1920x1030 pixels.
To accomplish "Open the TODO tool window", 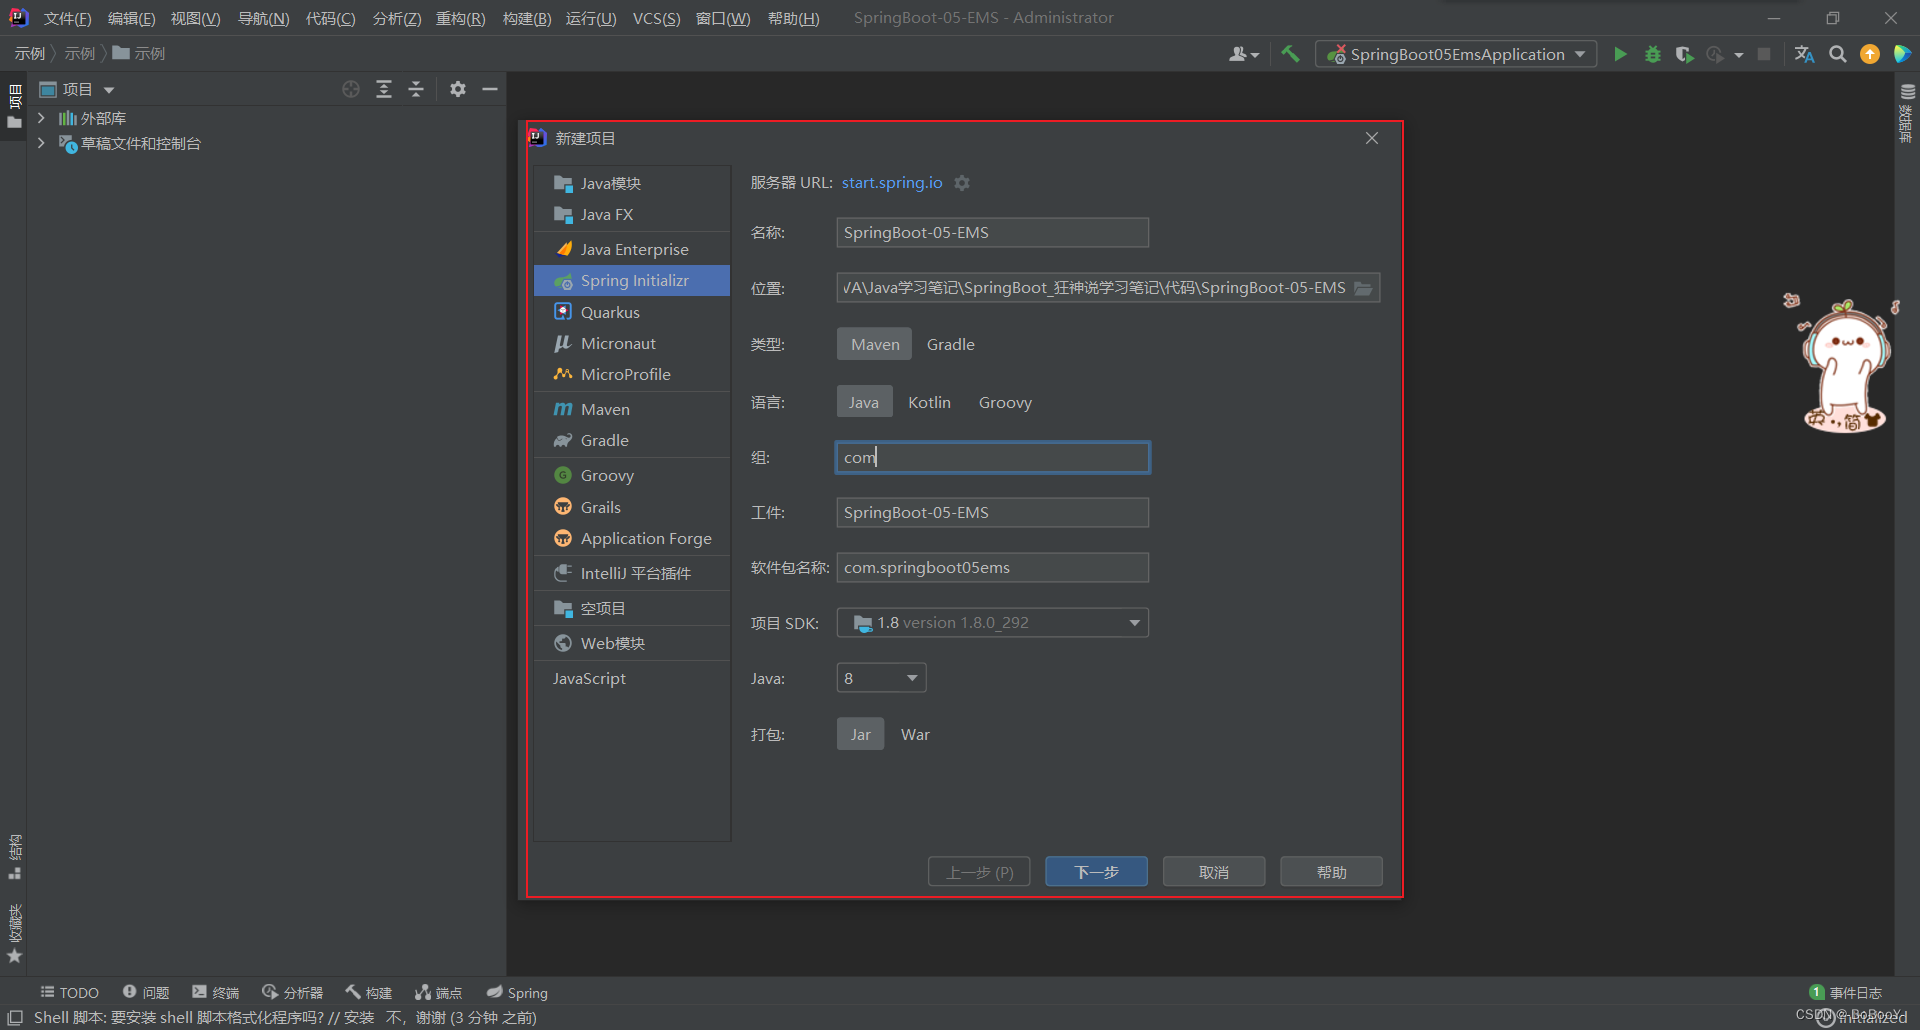I will [x=69, y=992].
